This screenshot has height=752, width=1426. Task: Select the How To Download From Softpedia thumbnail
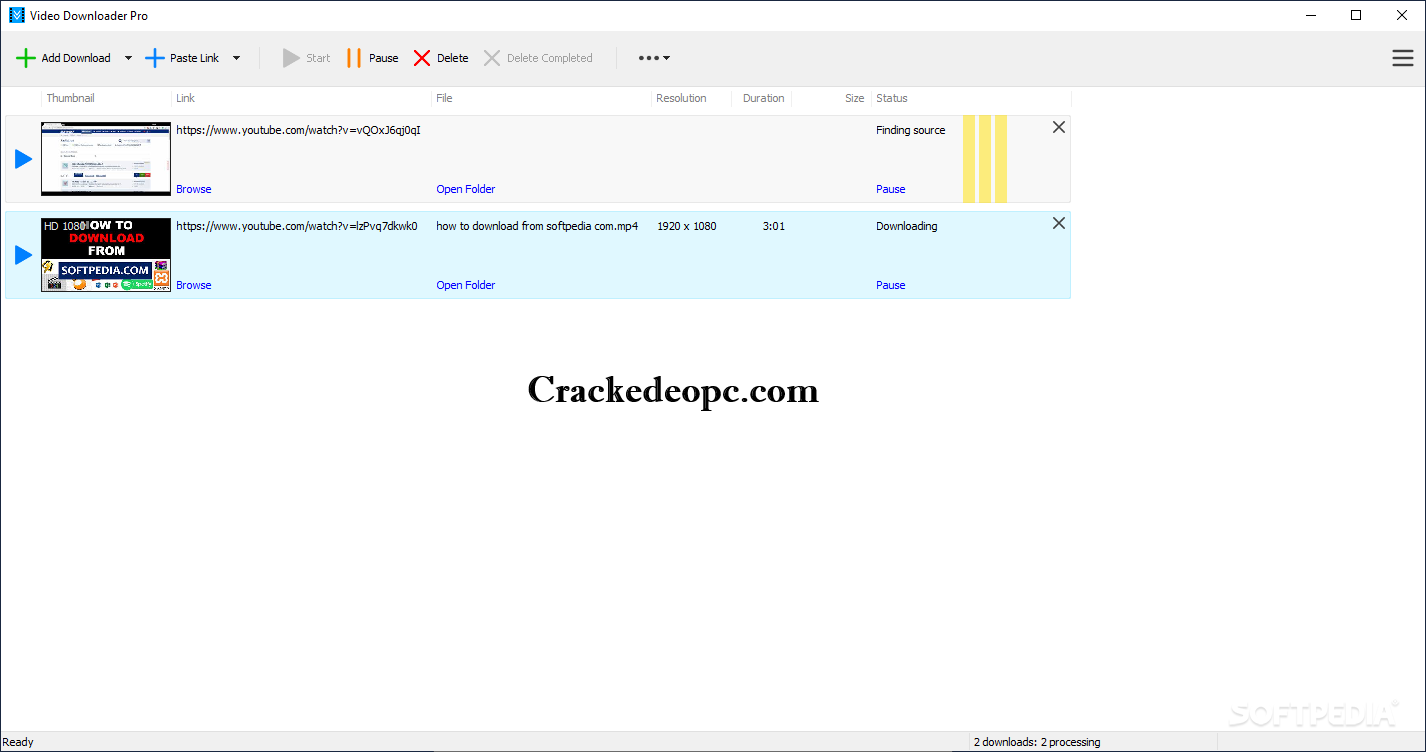(x=106, y=255)
